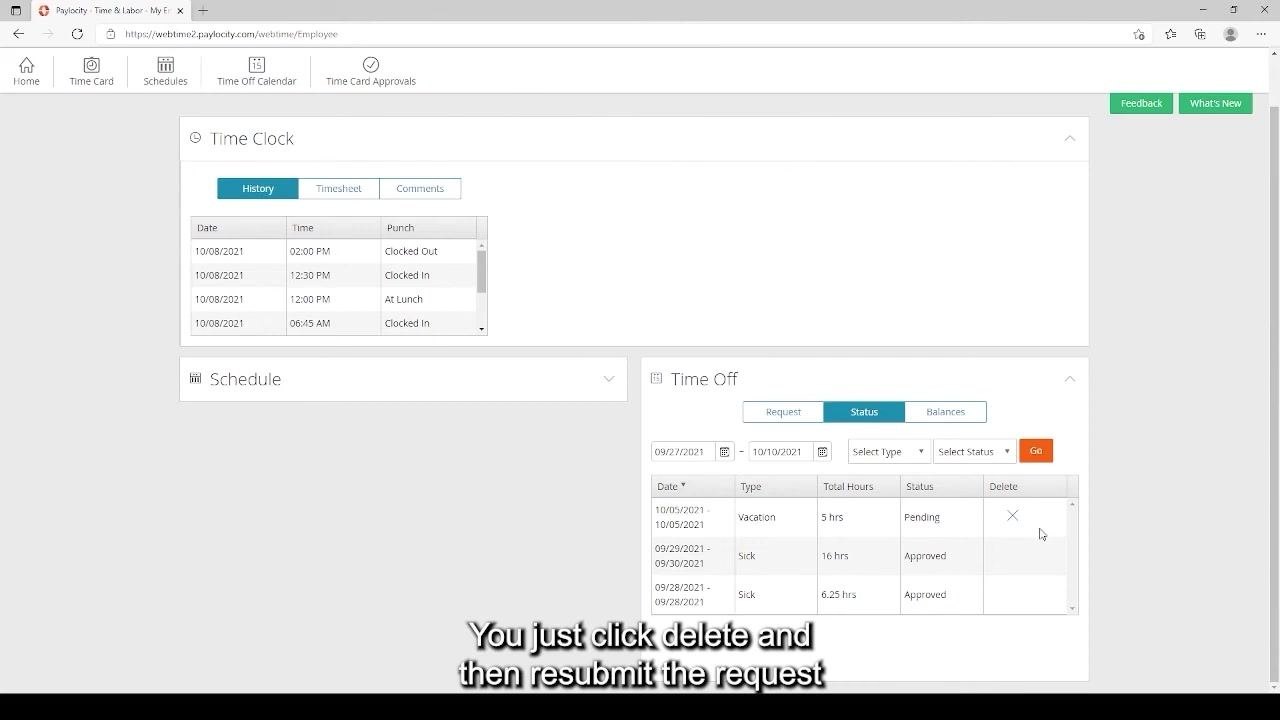
Task: Open browser collections icon
Action: (x=1200, y=34)
